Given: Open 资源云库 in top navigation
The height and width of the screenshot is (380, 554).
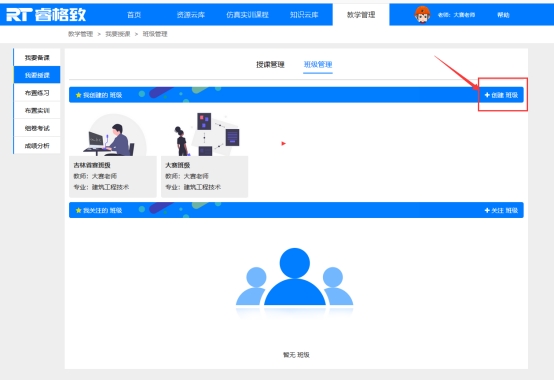Looking at the screenshot, I should (x=191, y=15).
